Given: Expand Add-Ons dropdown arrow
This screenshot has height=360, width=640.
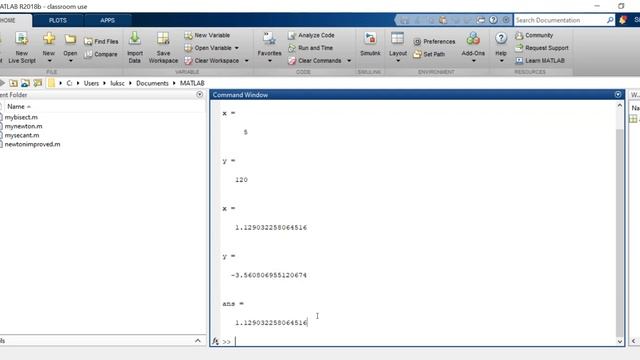Looking at the screenshot, I should (473, 61).
